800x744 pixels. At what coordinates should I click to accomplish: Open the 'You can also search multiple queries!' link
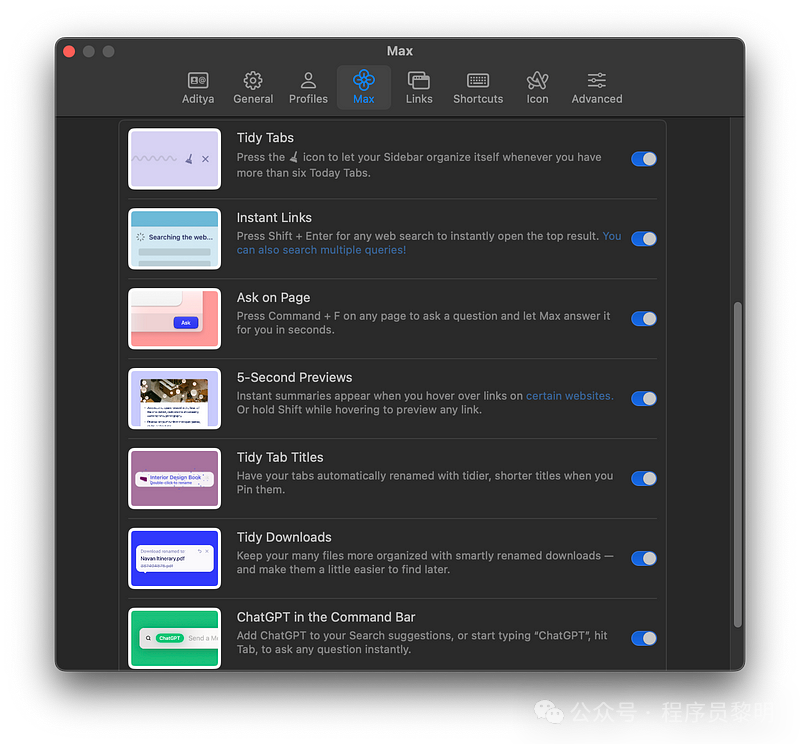click(321, 250)
